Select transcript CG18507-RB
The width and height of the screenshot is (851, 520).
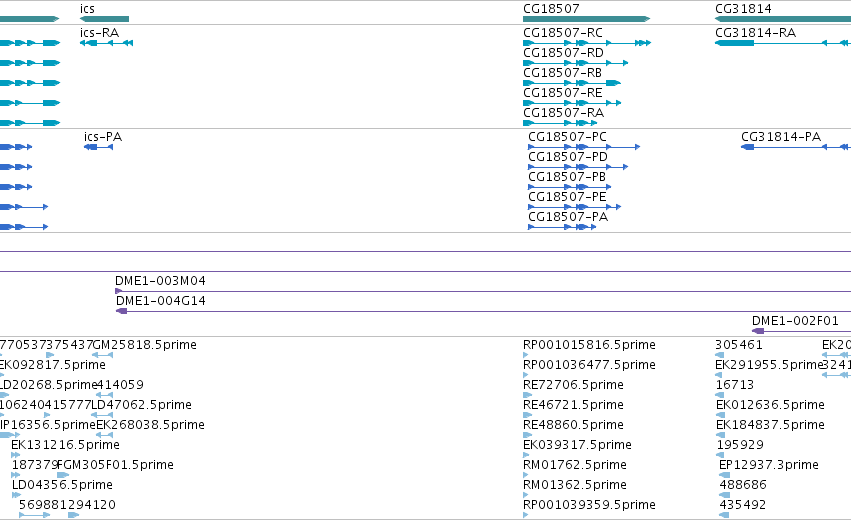[x=562, y=73]
